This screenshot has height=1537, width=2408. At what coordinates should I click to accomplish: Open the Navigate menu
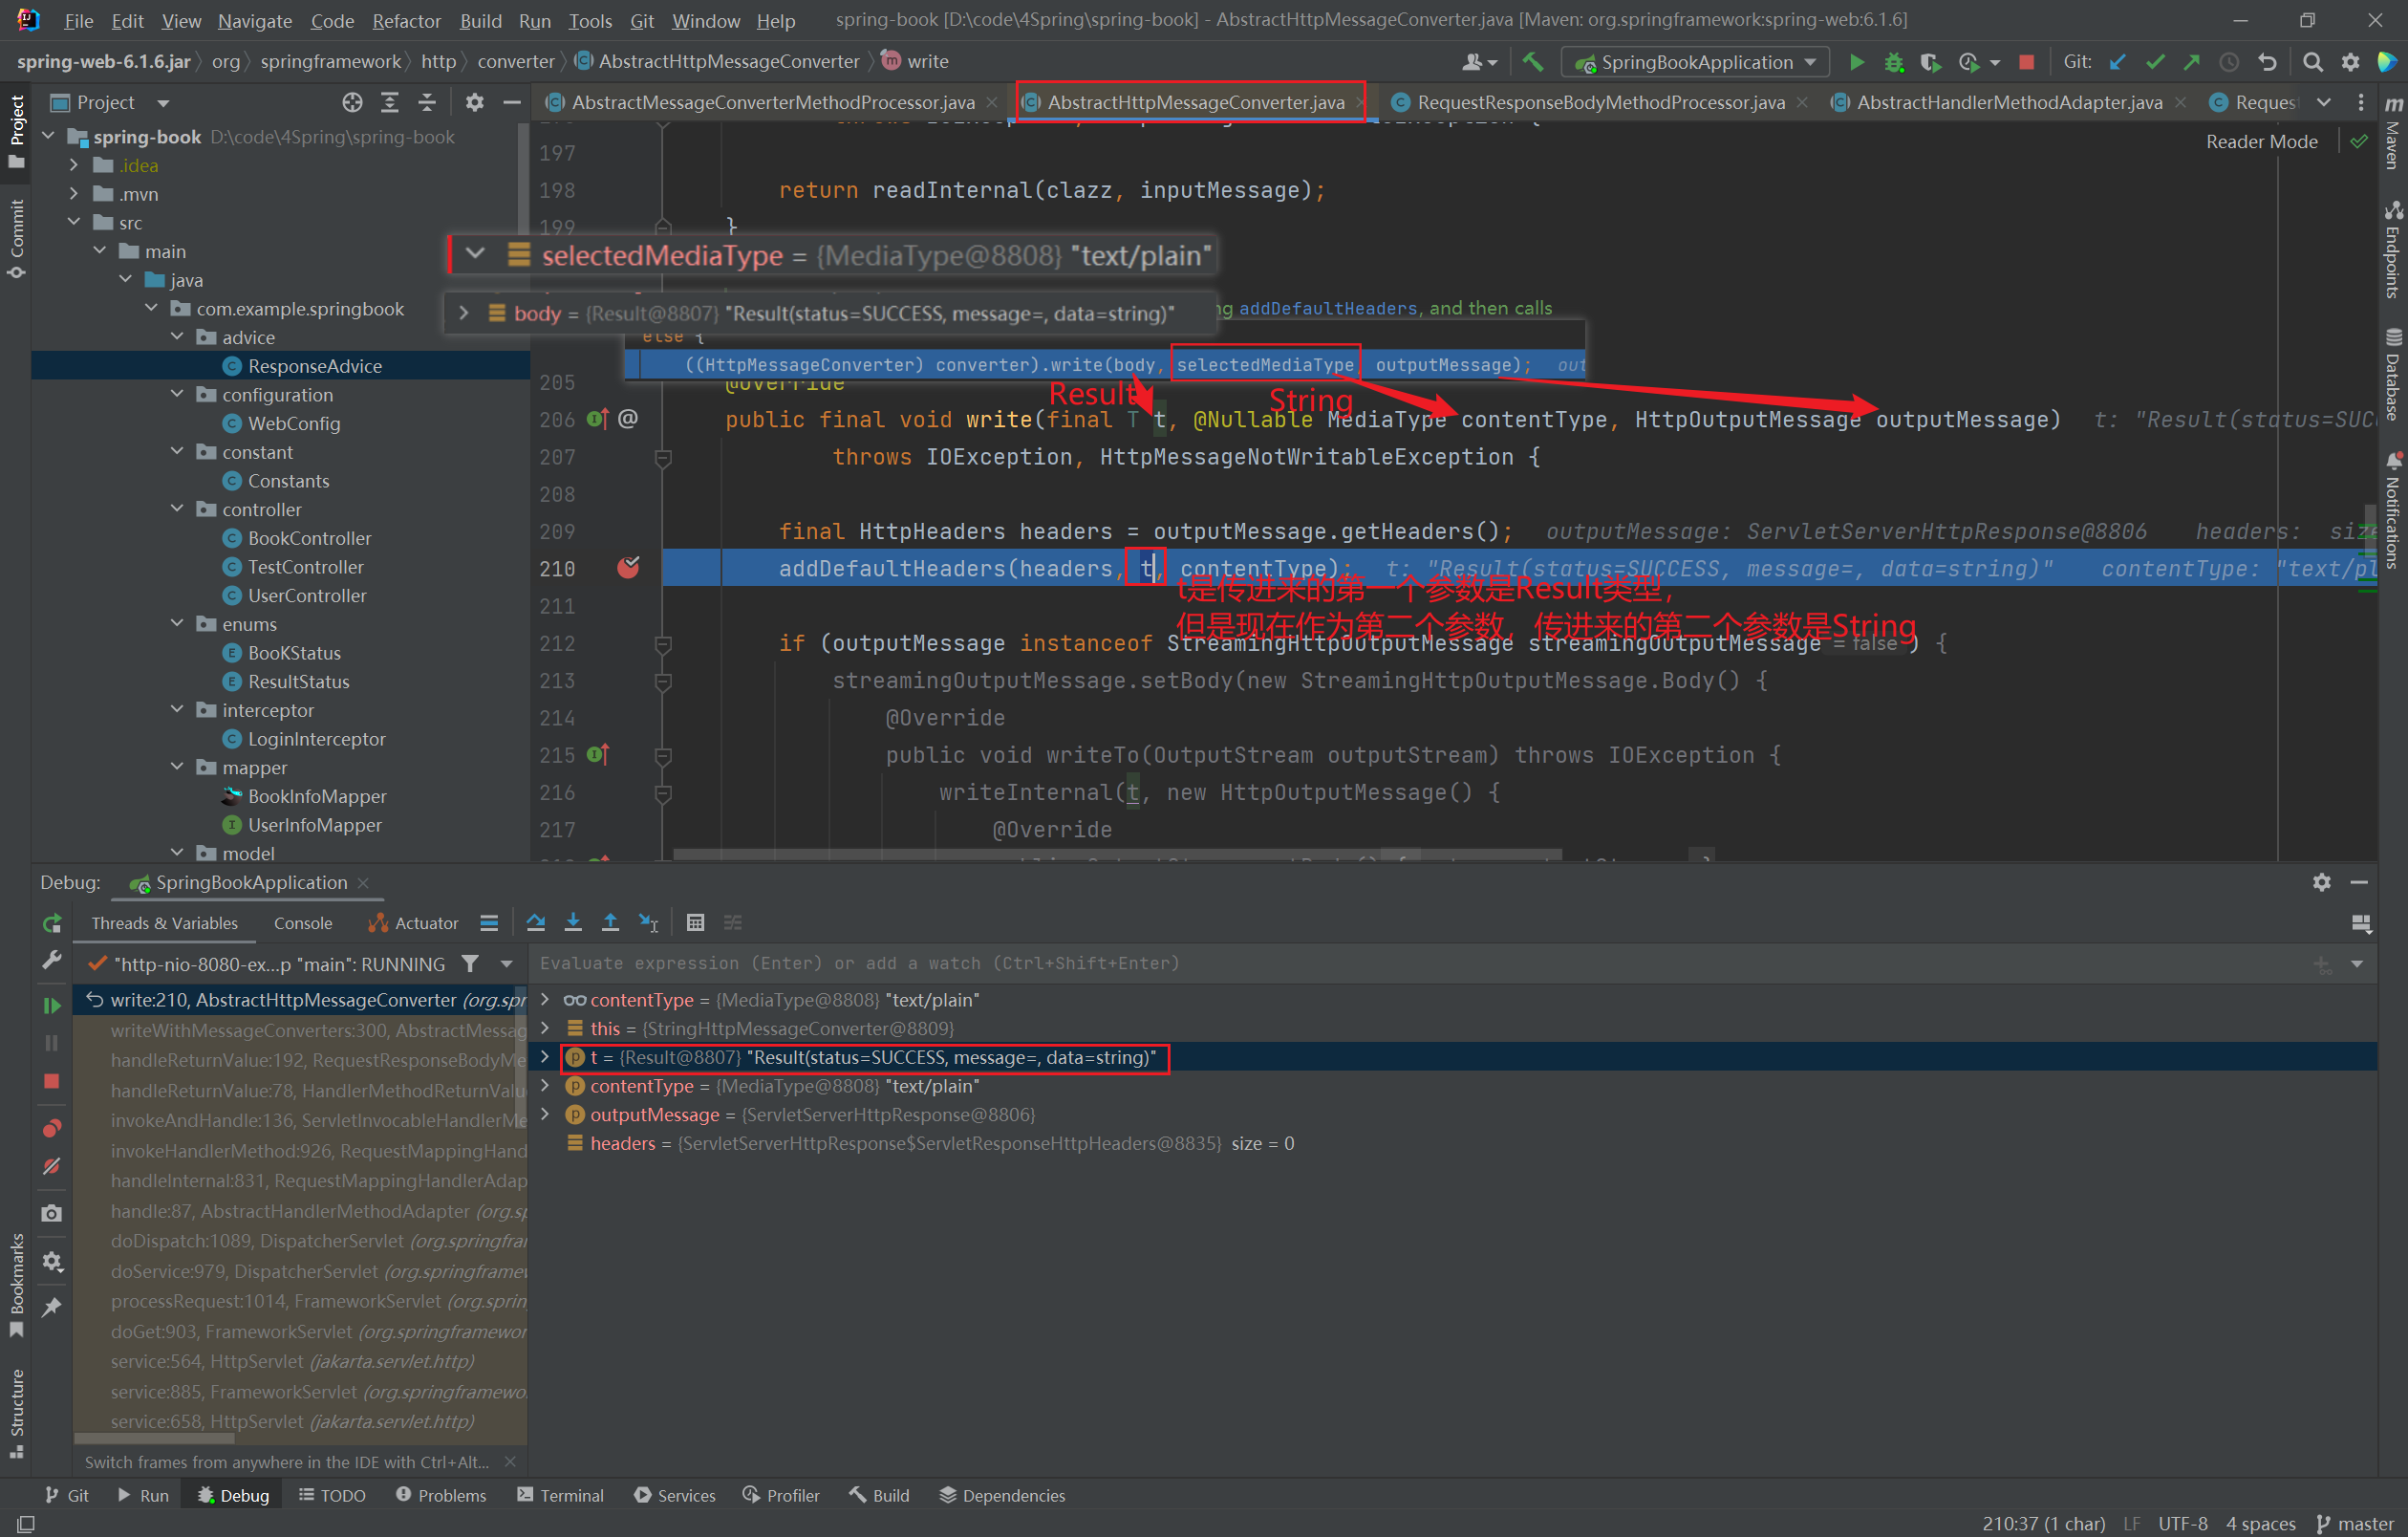(x=255, y=21)
